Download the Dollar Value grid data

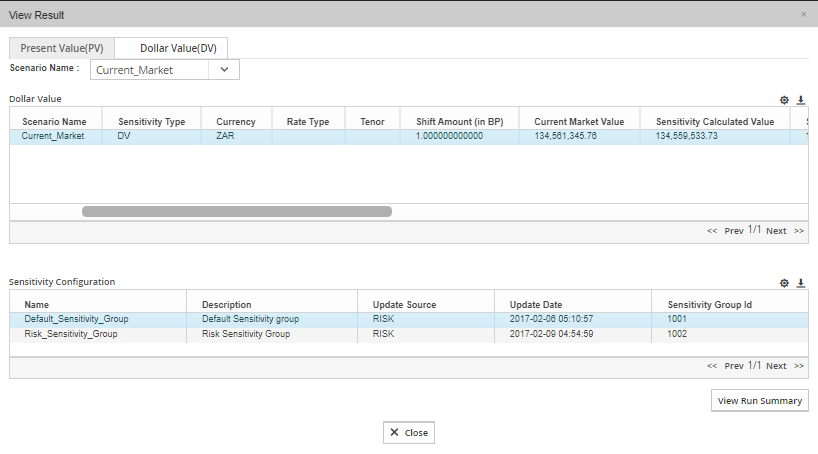click(x=800, y=100)
